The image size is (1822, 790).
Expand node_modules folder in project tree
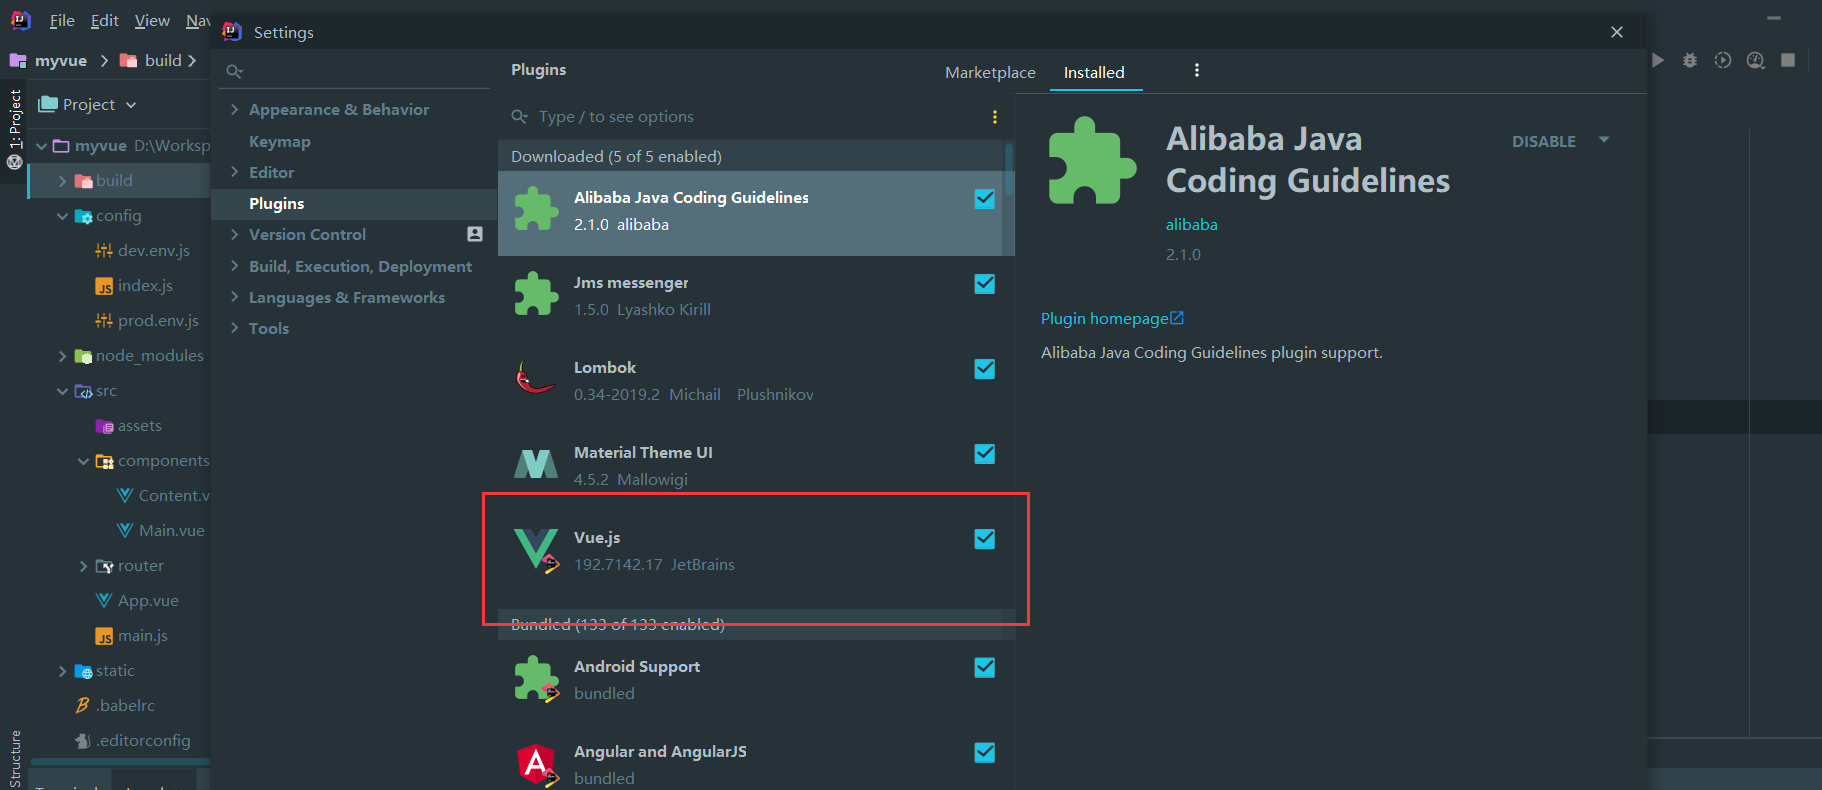[62, 356]
